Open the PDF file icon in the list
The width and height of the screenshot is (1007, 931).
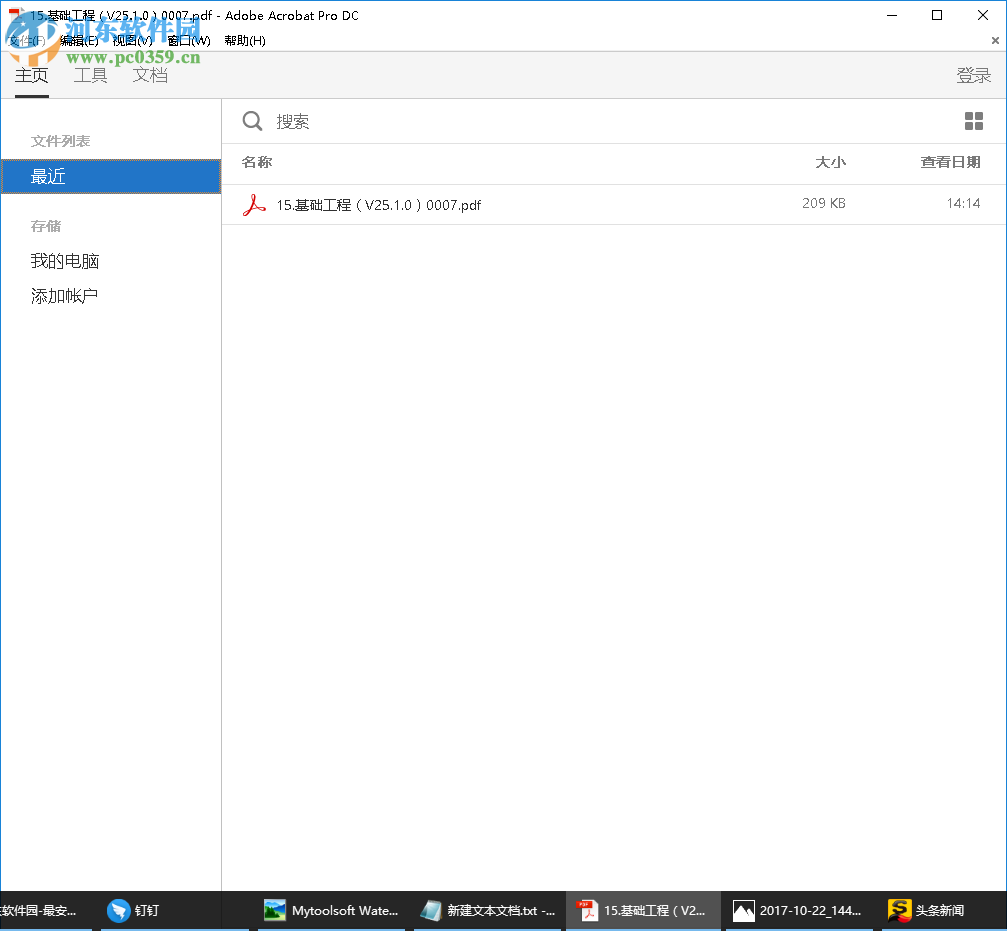point(254,204)
